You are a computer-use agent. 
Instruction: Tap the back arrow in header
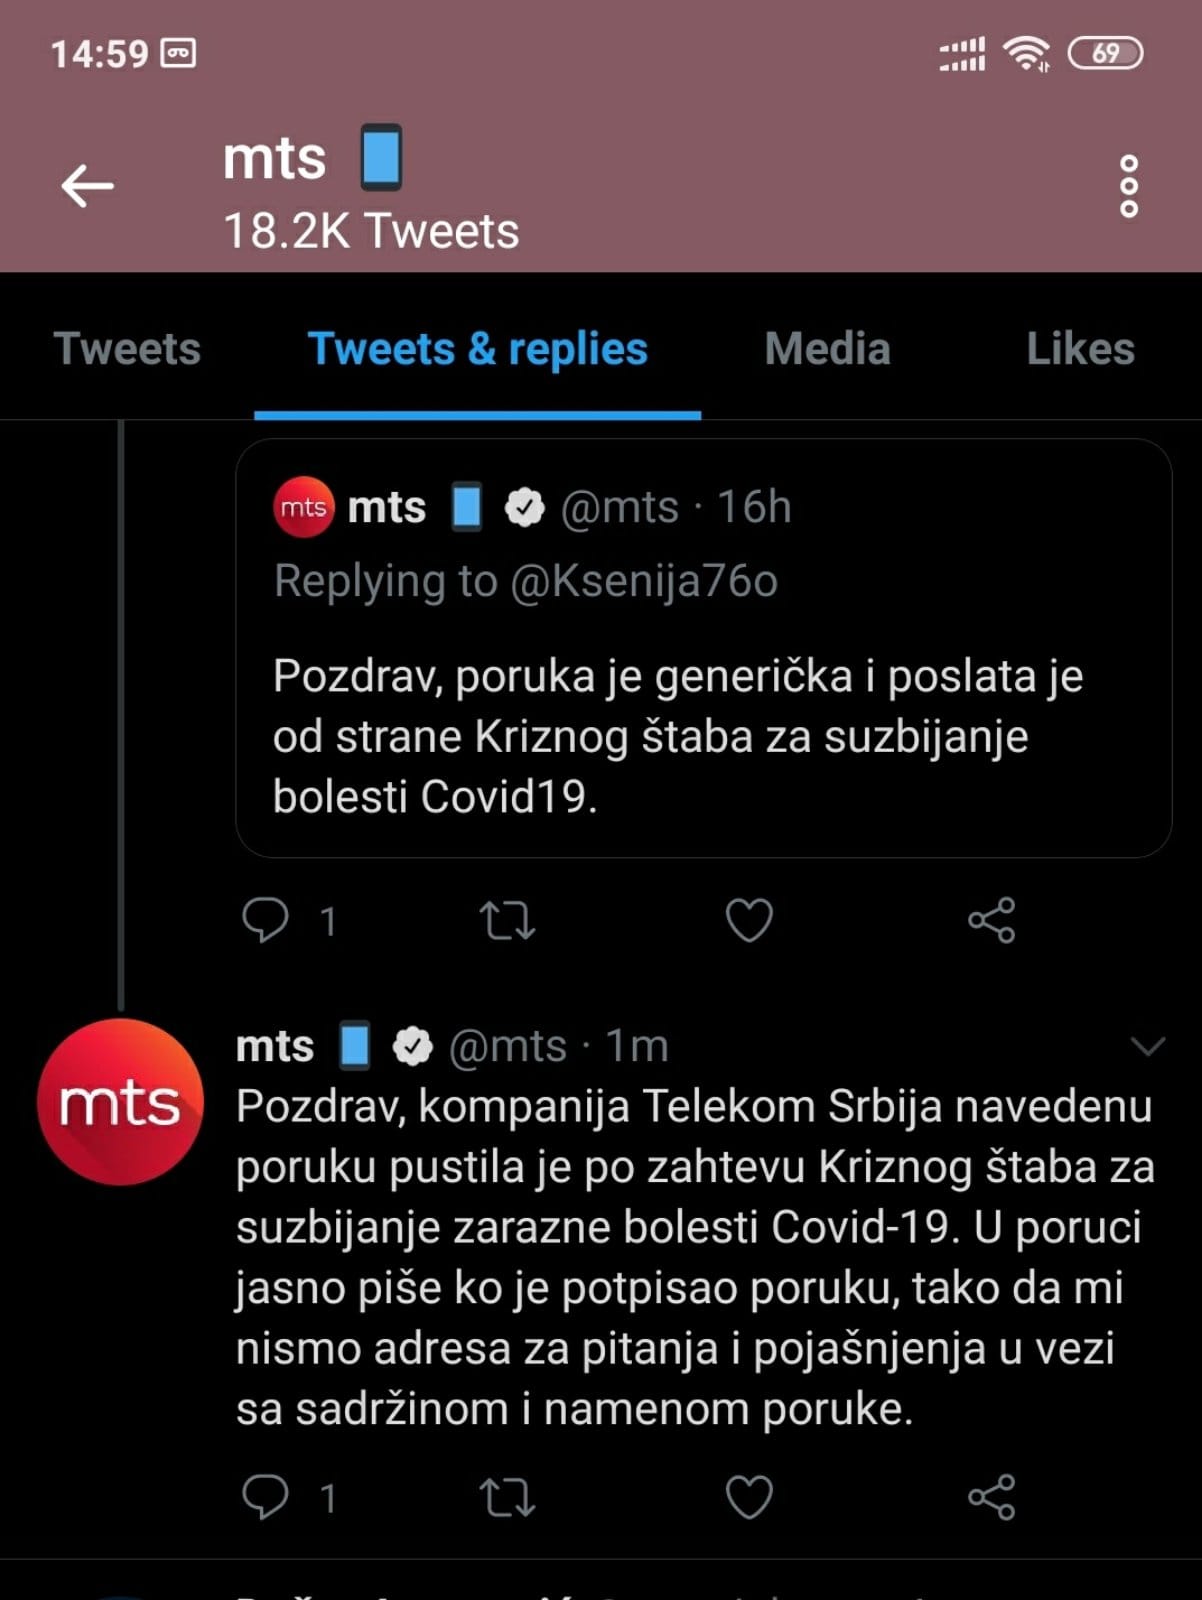pyautogui.click(x=88, y=186)
